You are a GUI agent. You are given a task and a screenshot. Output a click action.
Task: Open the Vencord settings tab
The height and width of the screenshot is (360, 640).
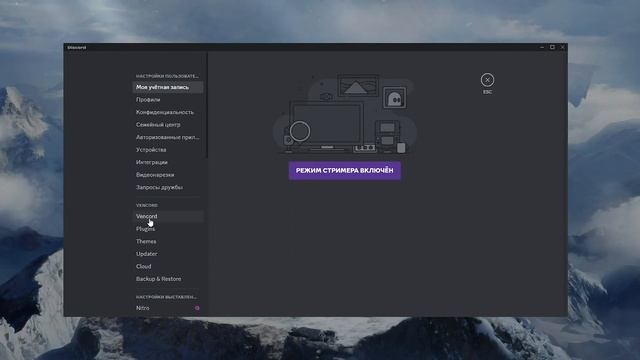(x=168, y=216)
